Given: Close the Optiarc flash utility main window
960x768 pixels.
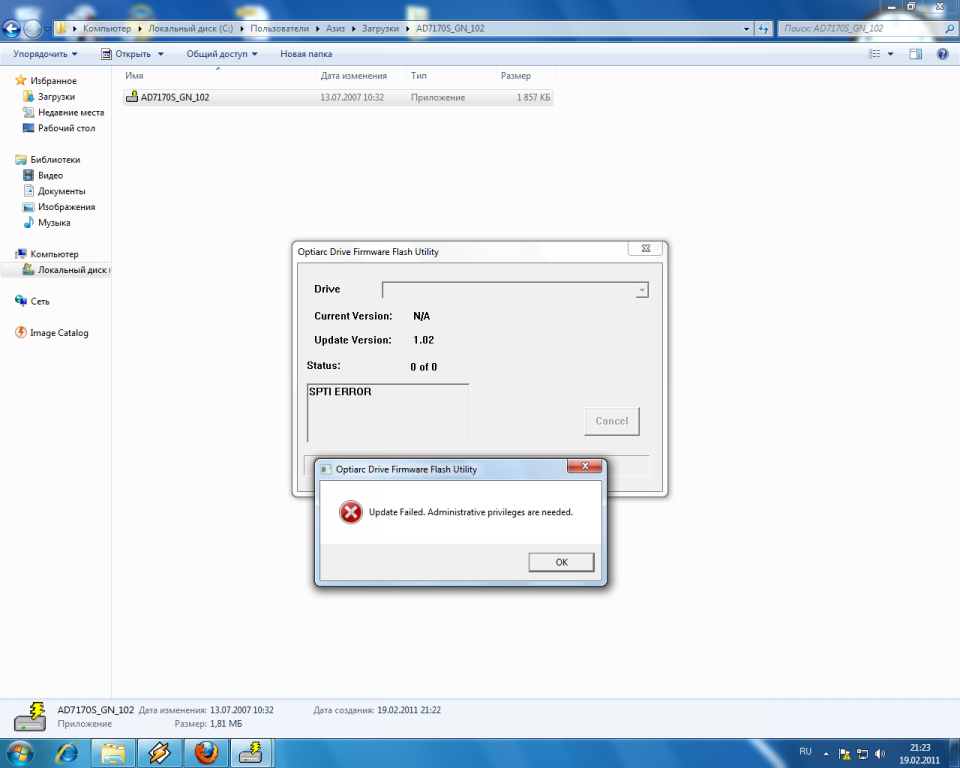Looking at the screenshot, I should coord(646,248).
